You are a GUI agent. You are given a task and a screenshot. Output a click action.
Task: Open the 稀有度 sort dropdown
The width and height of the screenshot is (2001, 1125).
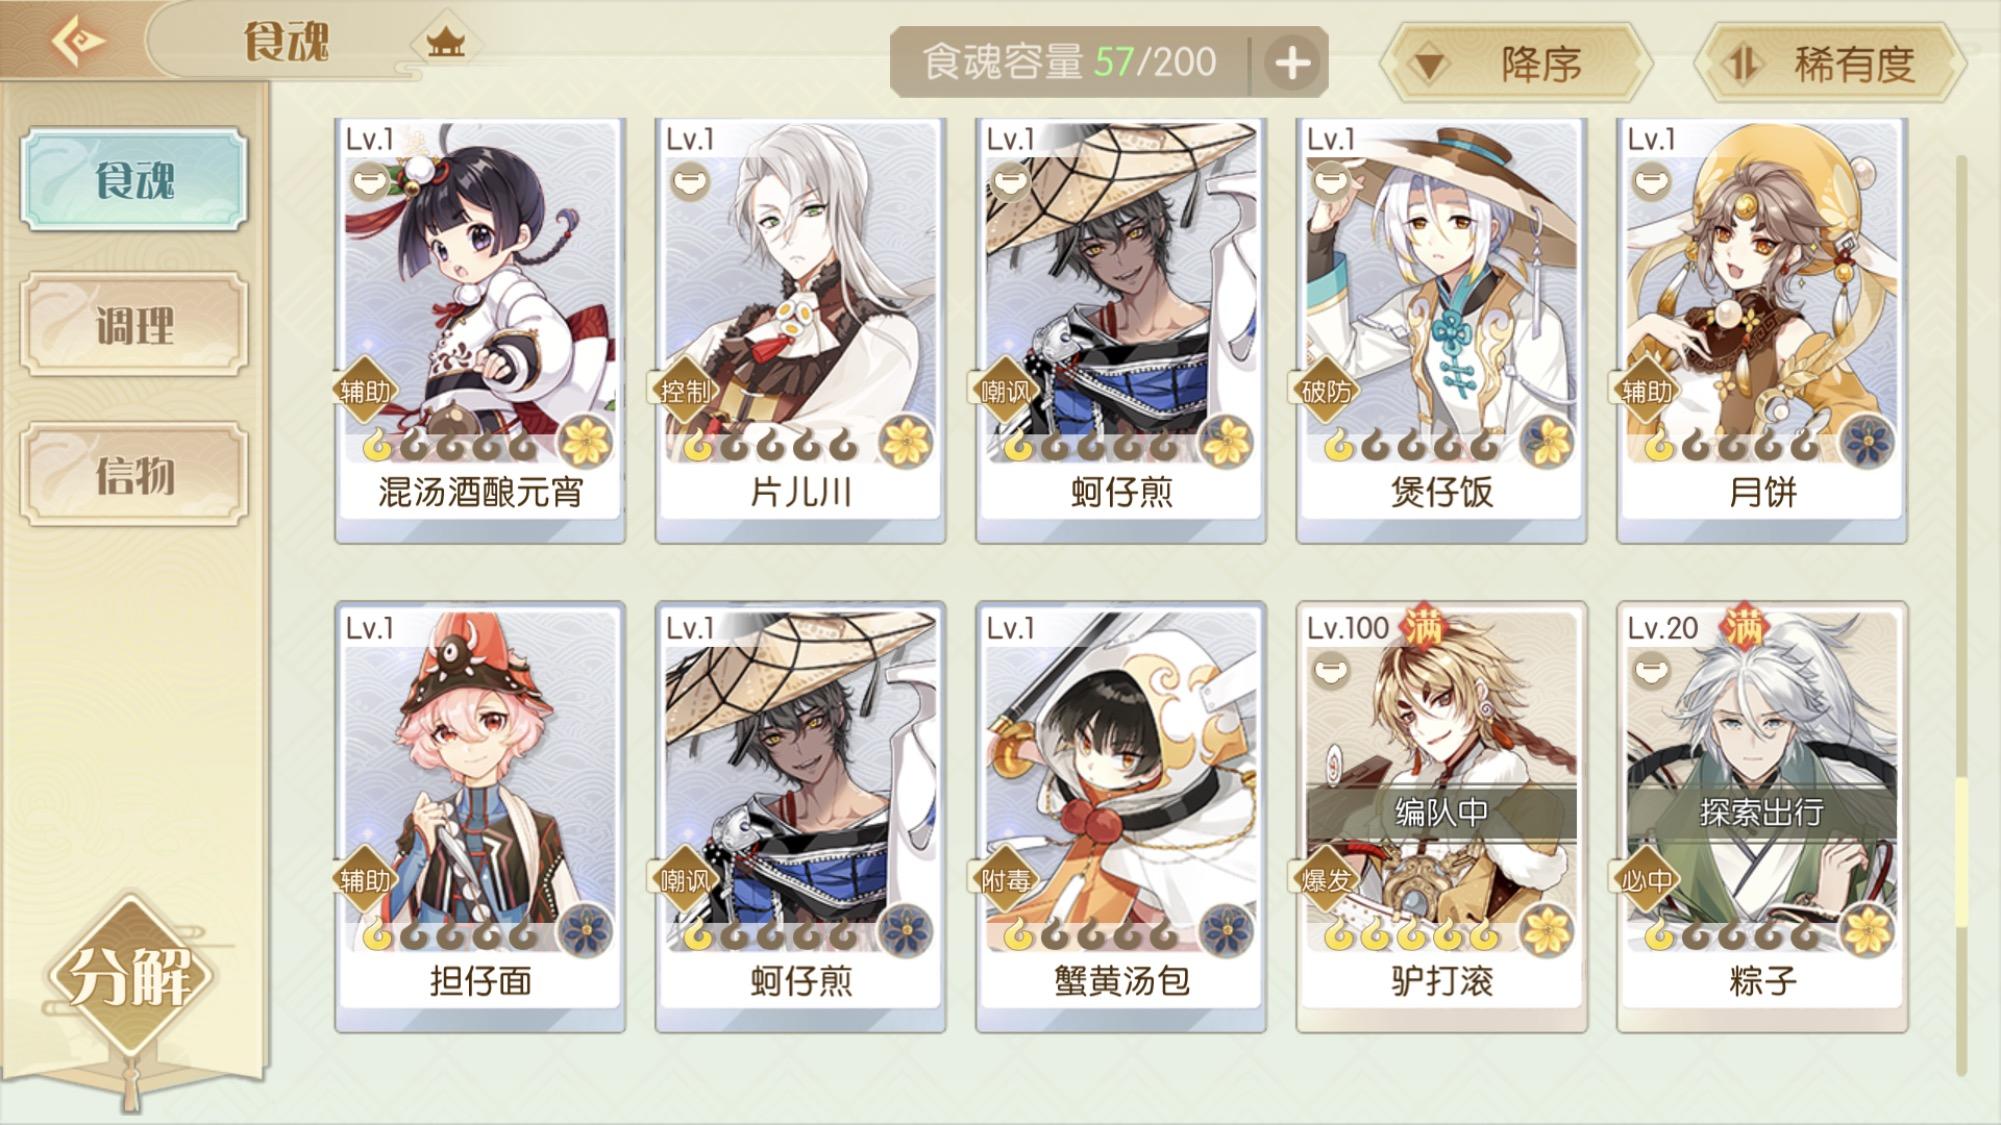(1830, 63)
